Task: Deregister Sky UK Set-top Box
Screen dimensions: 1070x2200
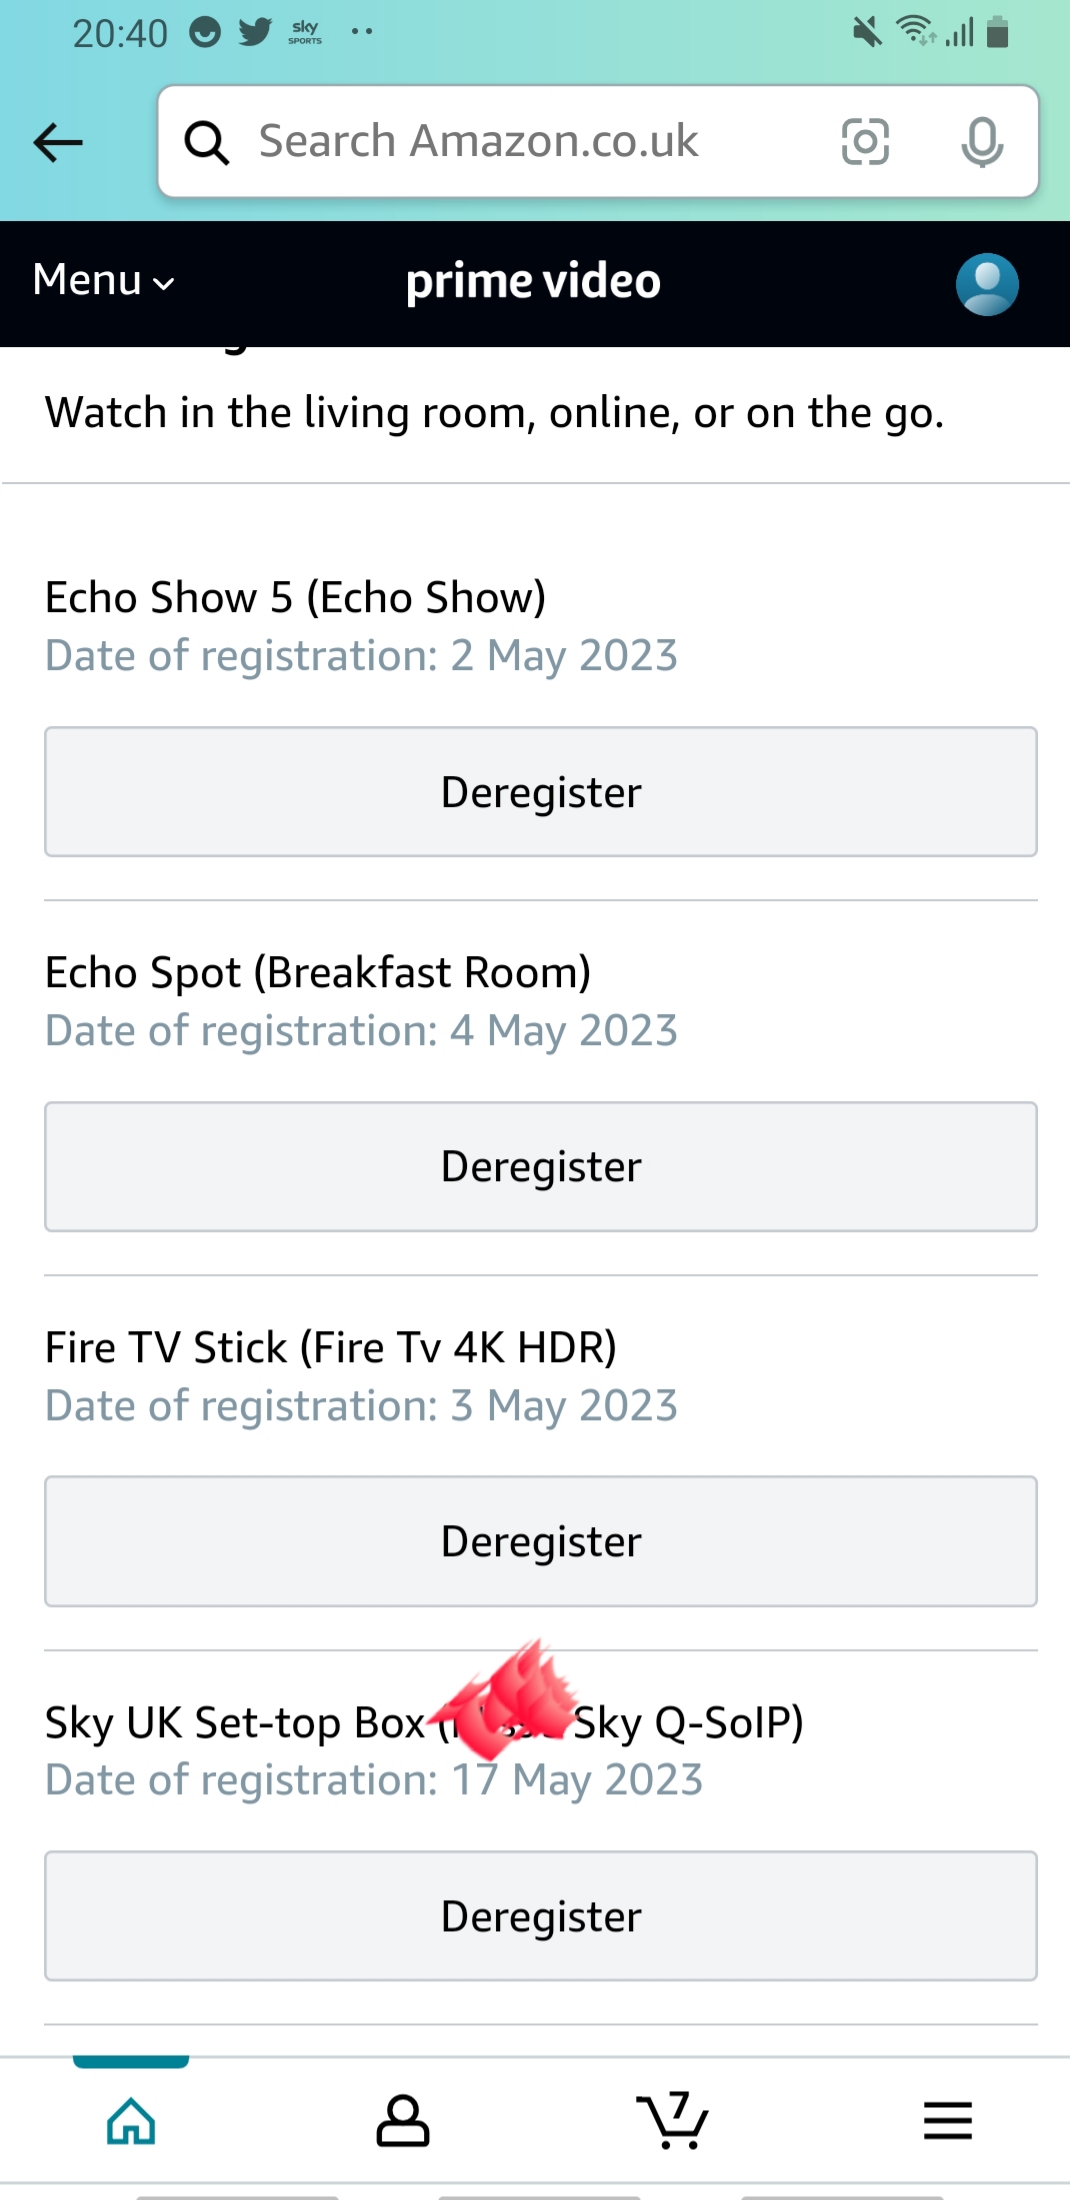Action: click(x=540, y=1916)
